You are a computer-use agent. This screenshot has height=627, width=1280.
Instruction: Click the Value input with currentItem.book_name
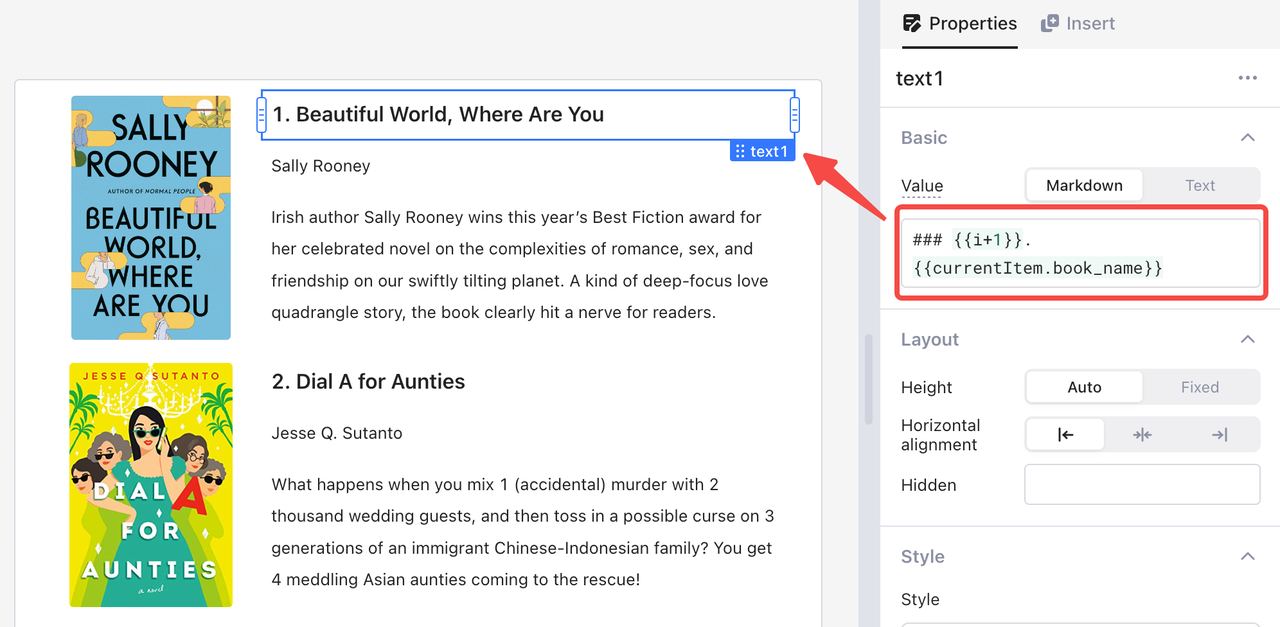click(x=1080, y=254)
